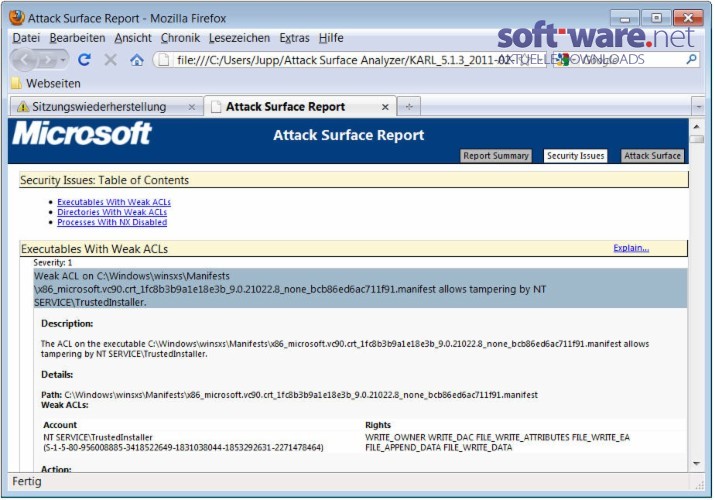Click the vertical scrollbar thumb
The height and width of the screenshot is (500, 715).
pyautogui.click(x=696, y=139)
